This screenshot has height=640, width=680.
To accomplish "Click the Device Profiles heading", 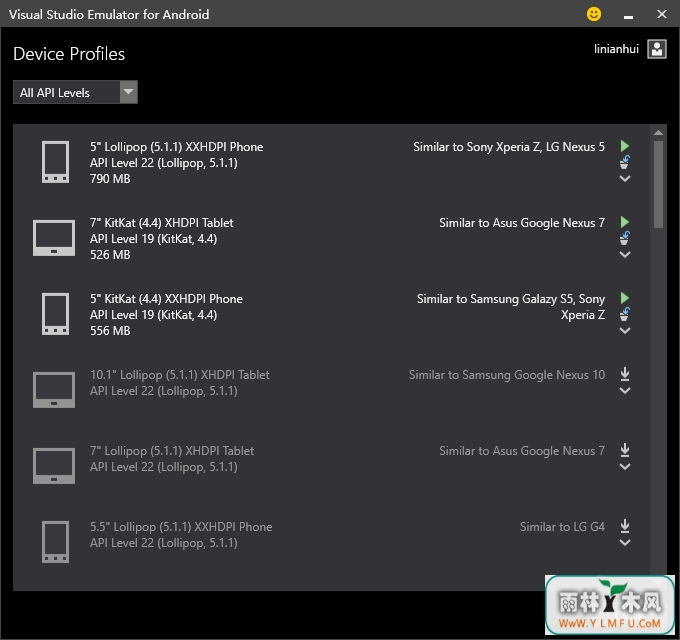I will [x=69, y=54].
